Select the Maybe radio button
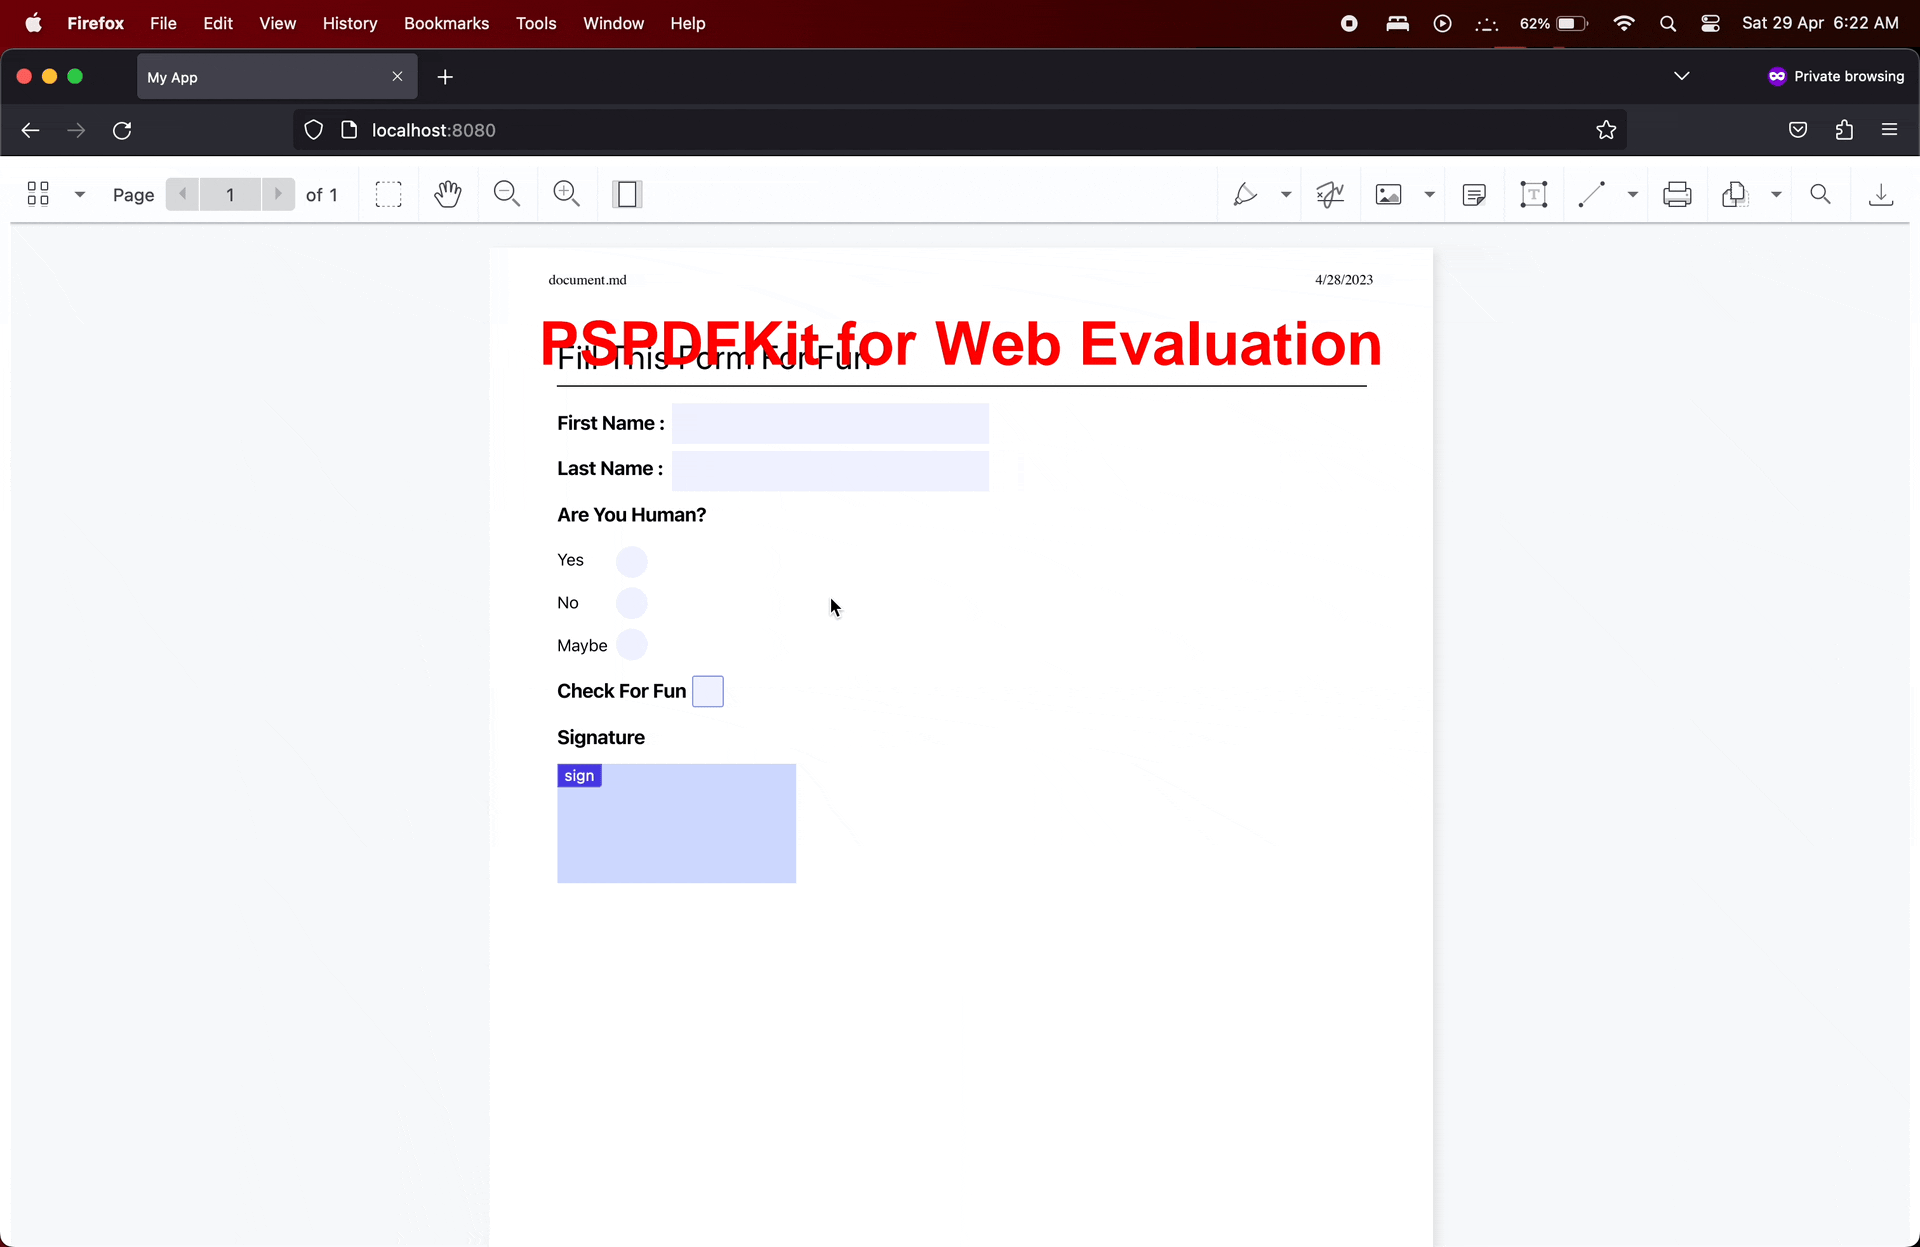The image size is (1920, 1247). (x=631, y=645)
